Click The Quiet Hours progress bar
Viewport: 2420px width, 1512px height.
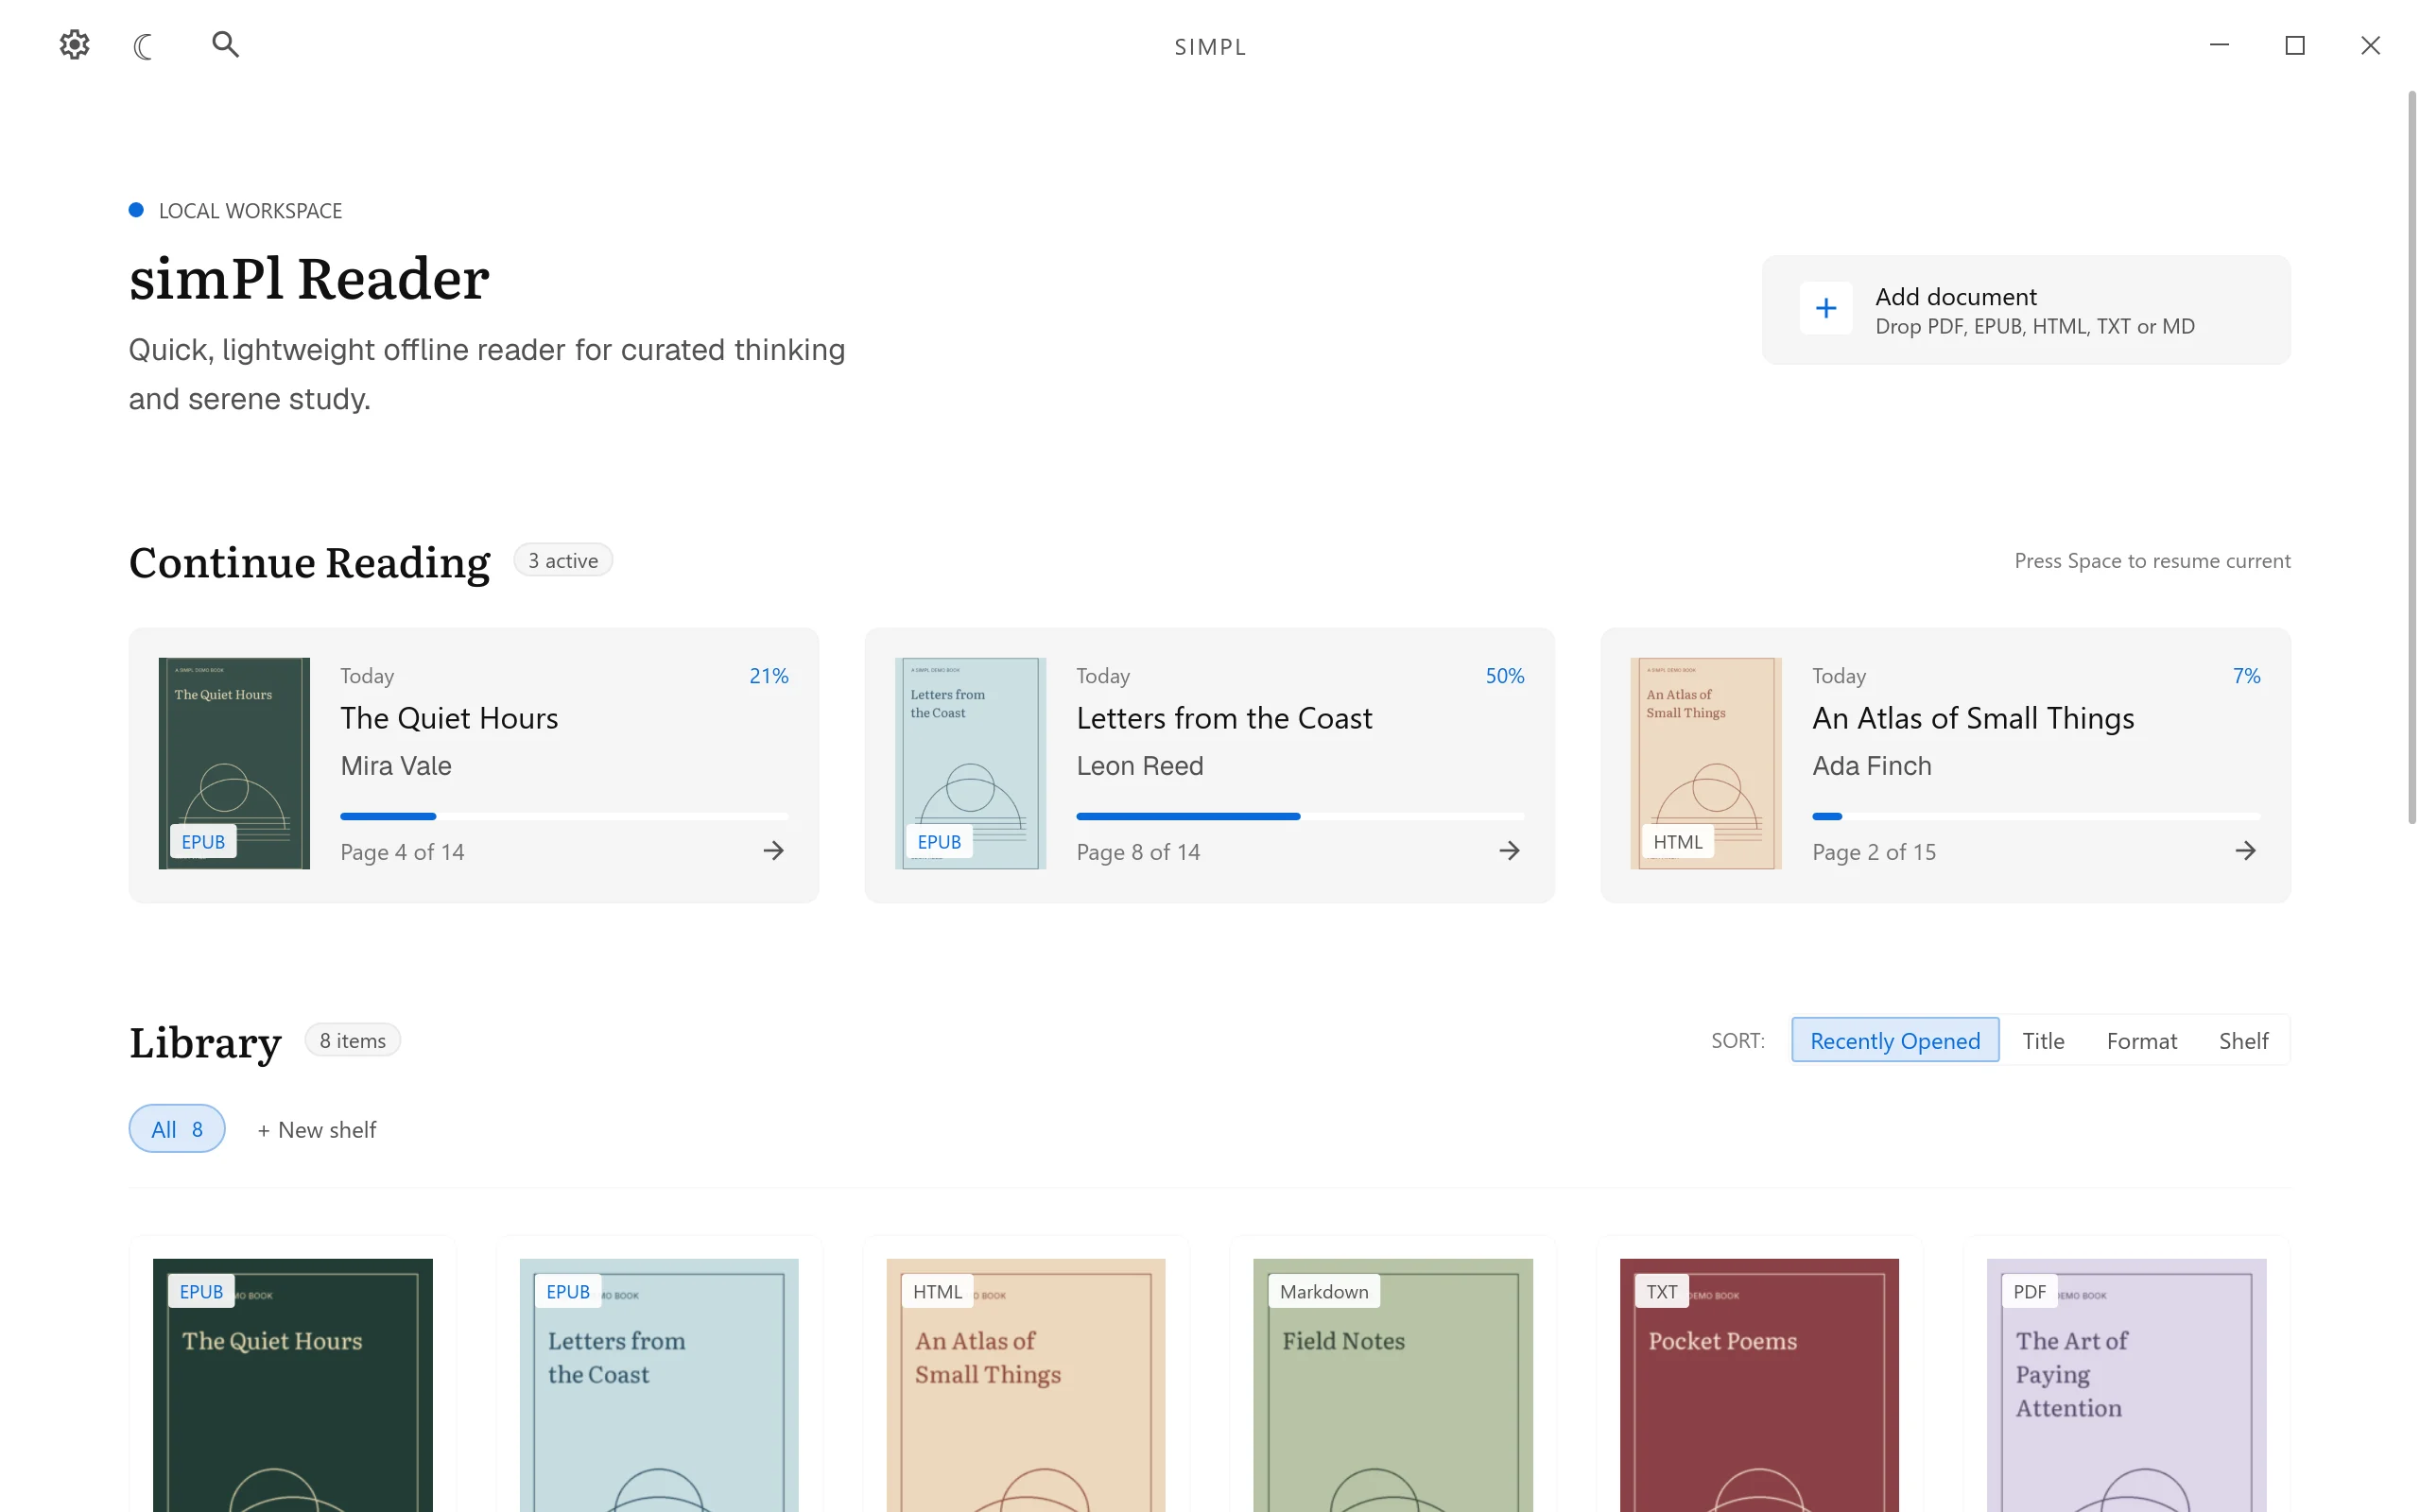(x=564, y=817)
